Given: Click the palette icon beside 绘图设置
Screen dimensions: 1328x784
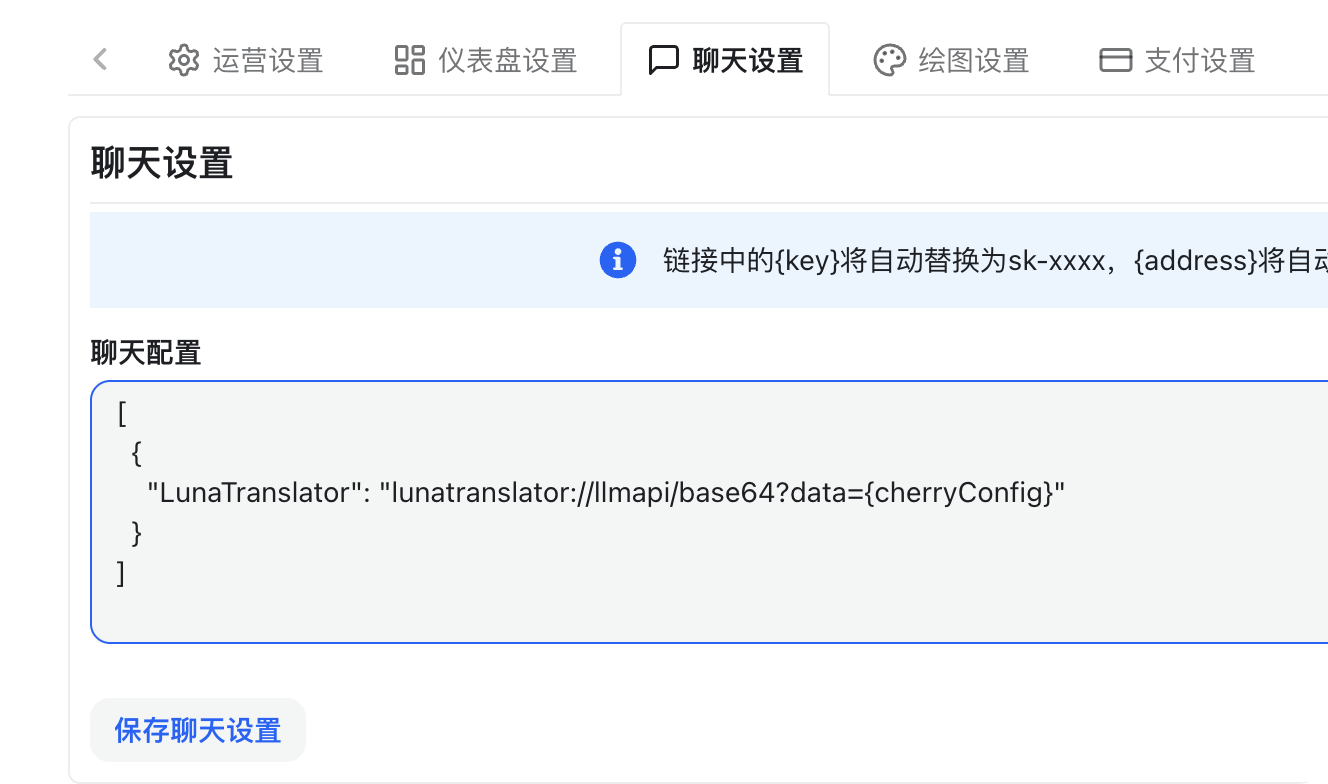Looking at the screenshot, I should click(x=891, y=60).
